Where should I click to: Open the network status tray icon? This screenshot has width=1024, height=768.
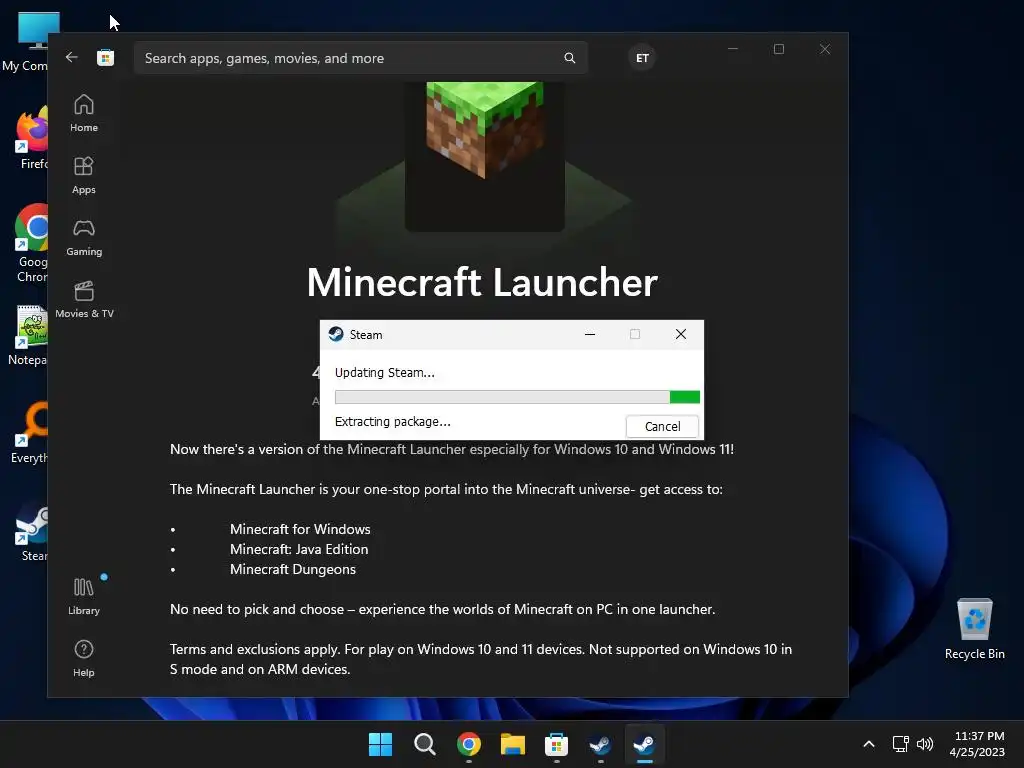901,744
